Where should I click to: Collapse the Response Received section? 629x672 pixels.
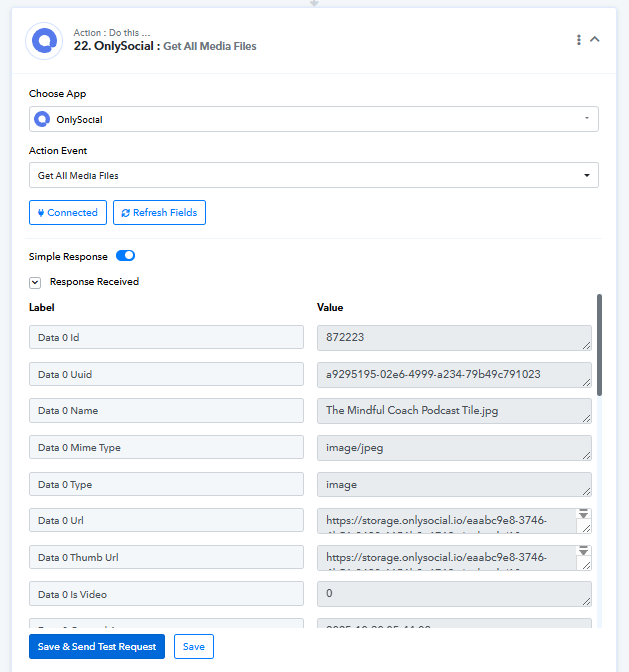click(35, 282)
